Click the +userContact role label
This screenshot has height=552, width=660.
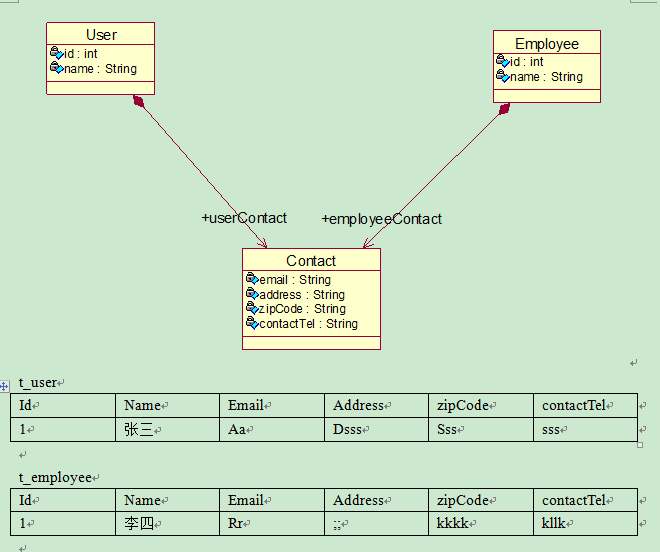coord(244,218)
